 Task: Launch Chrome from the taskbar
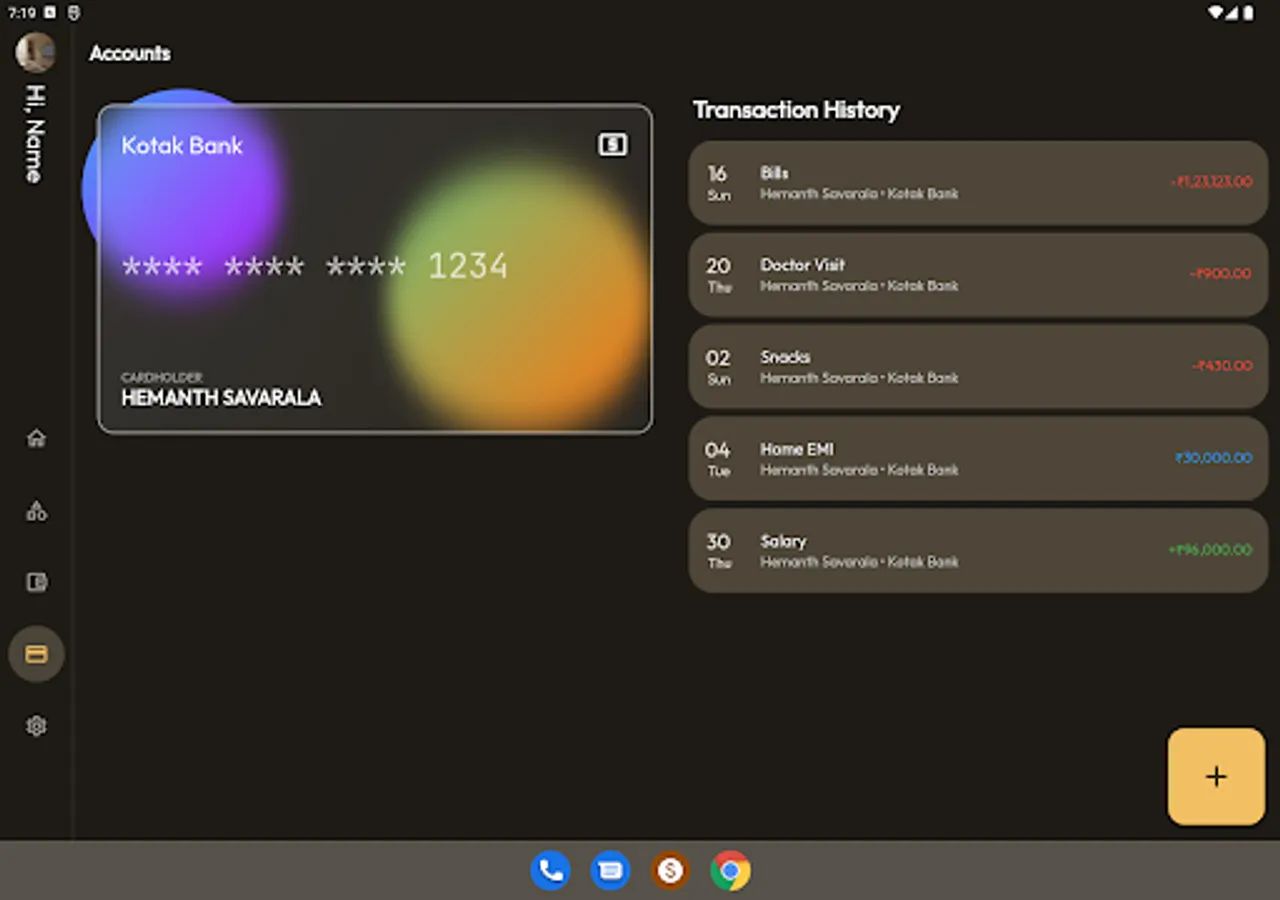(x=730, y=870)
